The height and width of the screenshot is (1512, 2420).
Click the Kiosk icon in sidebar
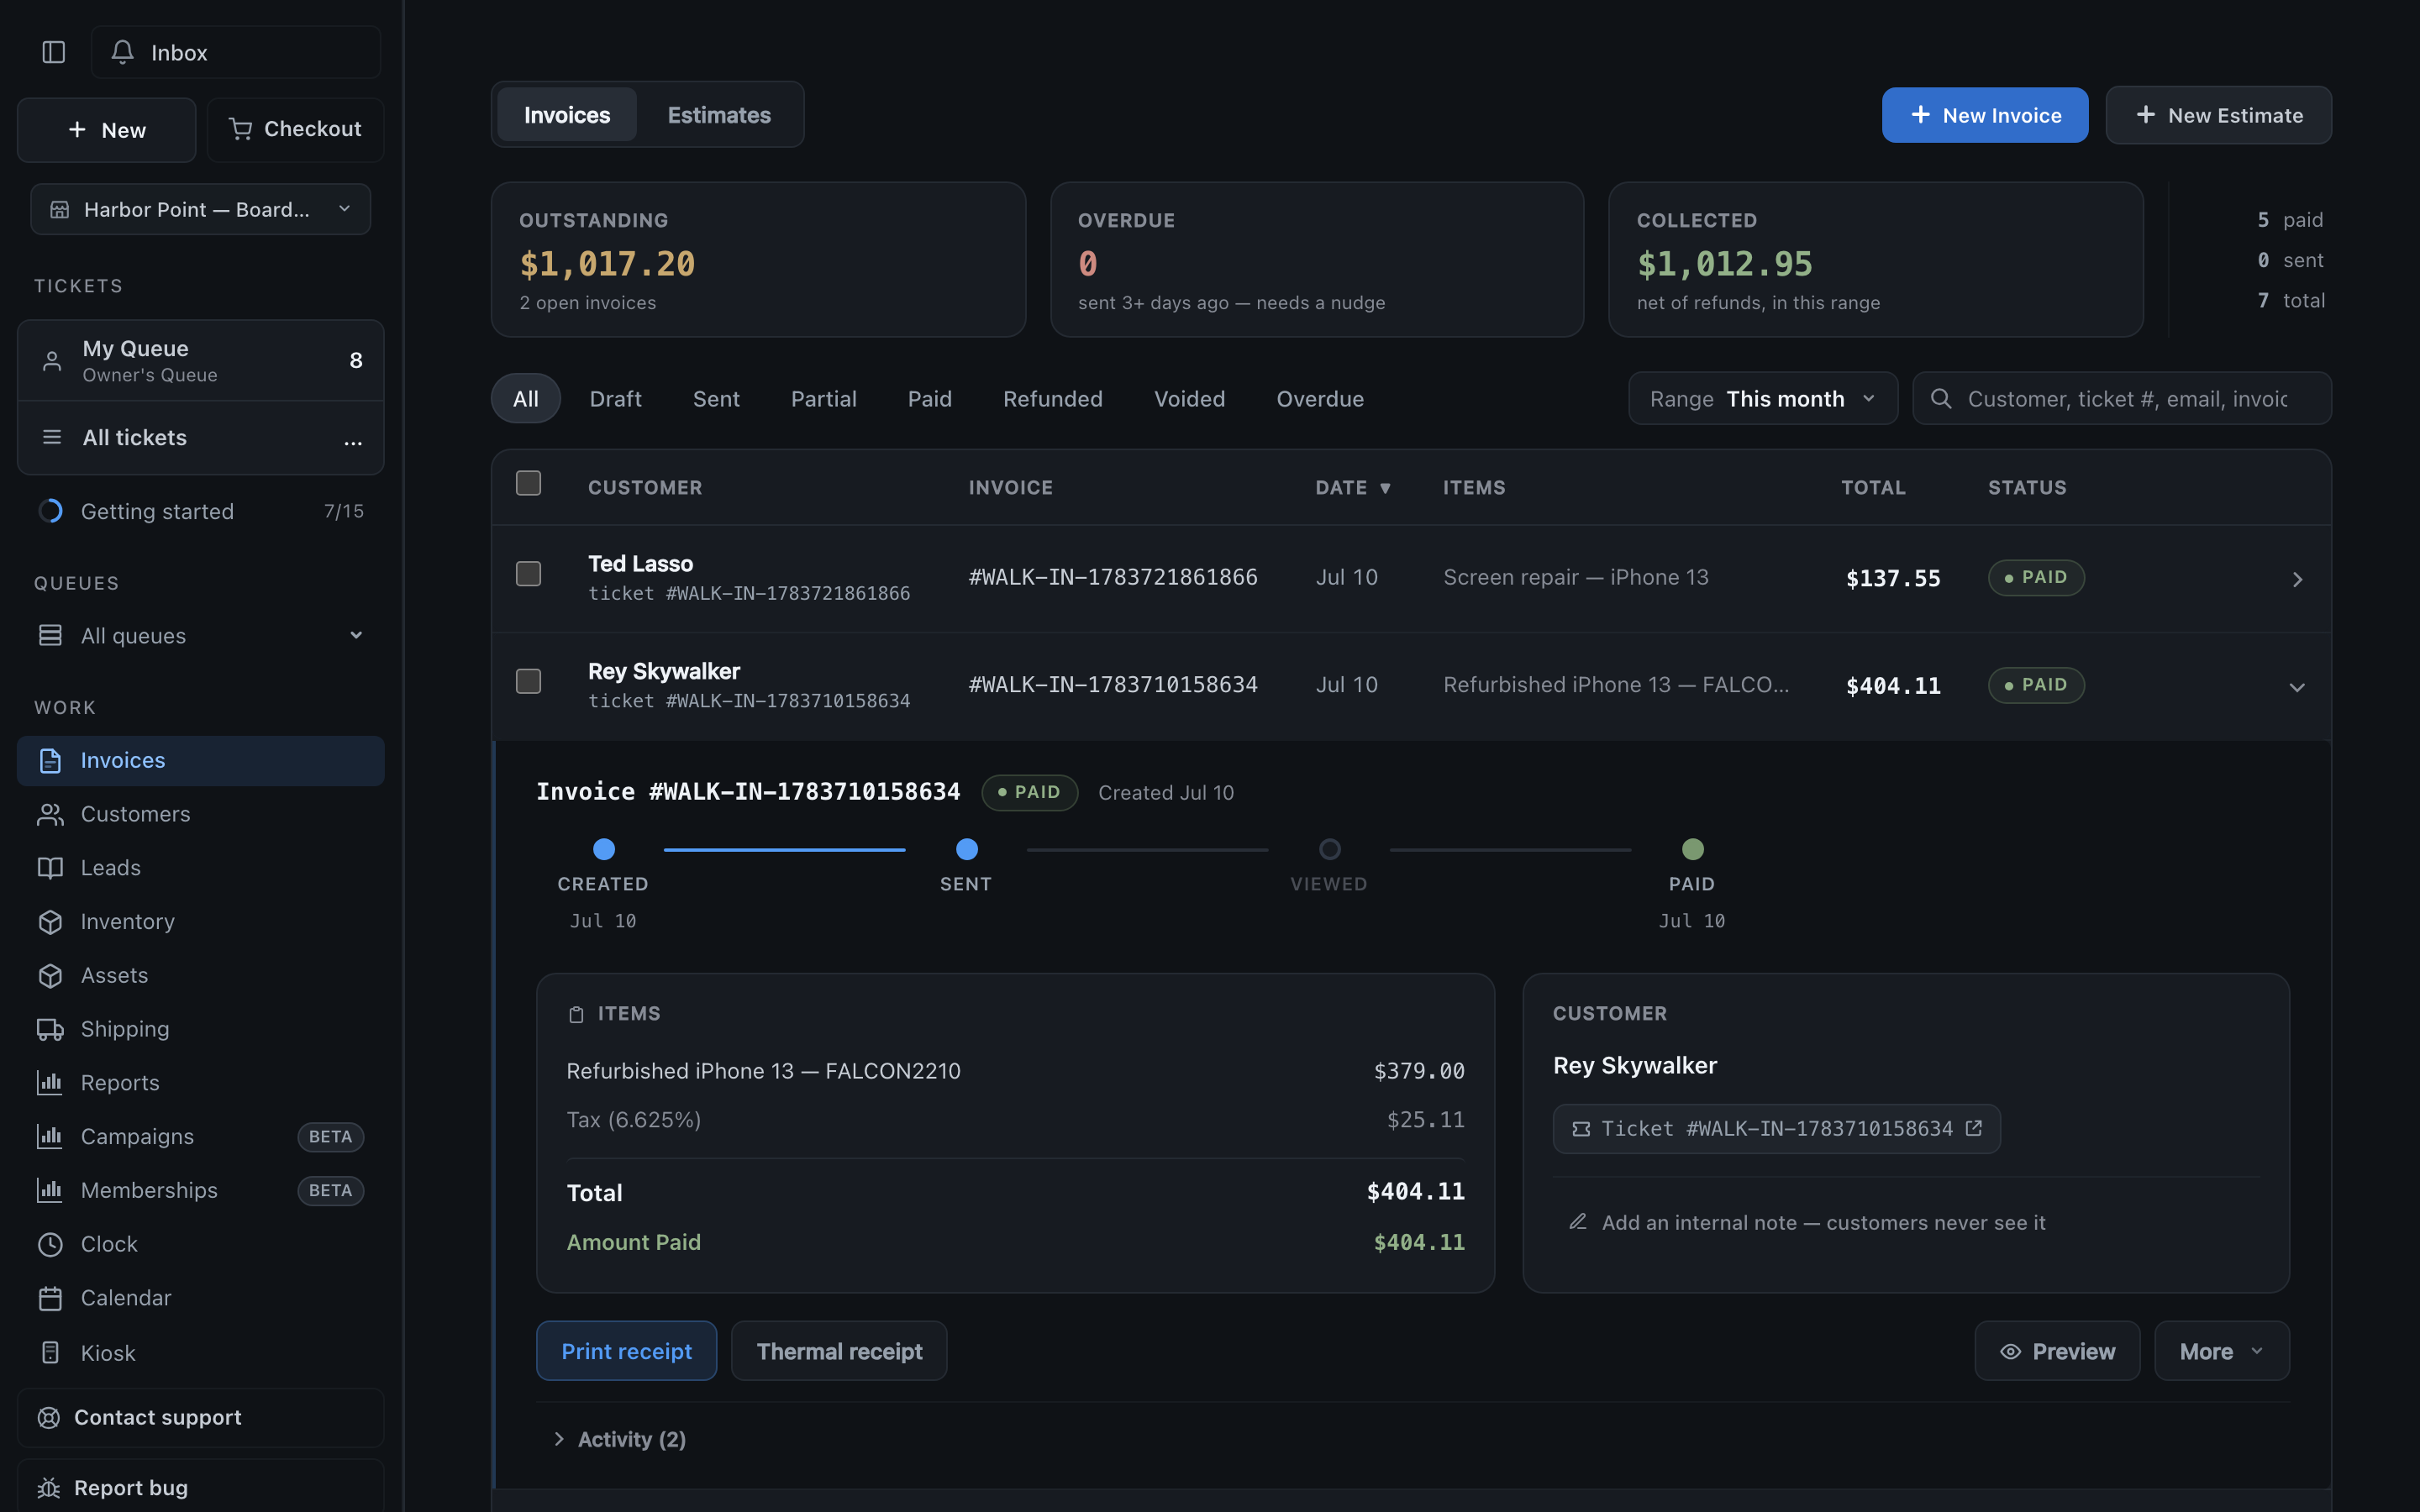click(x=50, y=1353)
